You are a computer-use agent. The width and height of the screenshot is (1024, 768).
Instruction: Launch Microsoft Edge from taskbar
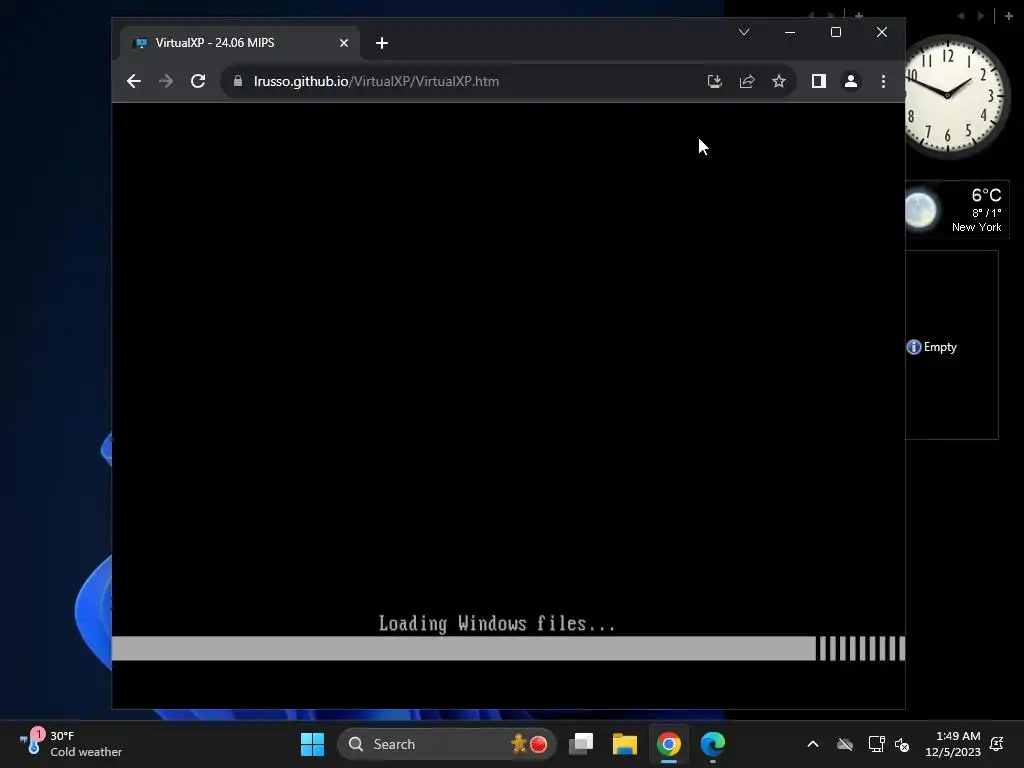(712, 744)
